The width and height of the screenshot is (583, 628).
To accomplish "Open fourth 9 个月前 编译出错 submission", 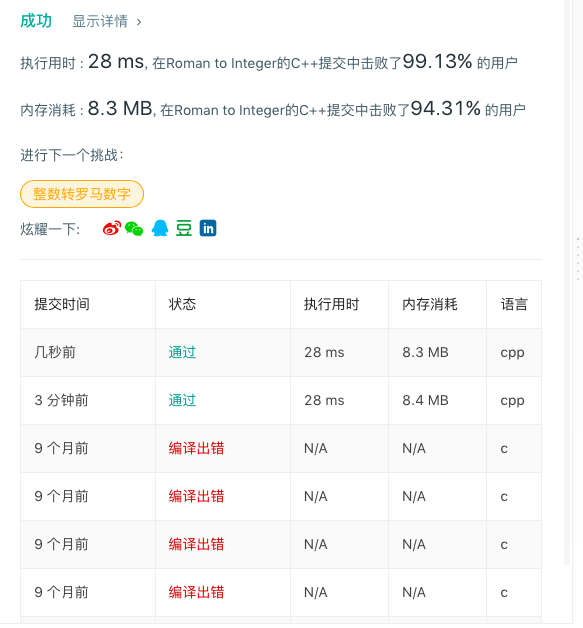I will [196, 592].
